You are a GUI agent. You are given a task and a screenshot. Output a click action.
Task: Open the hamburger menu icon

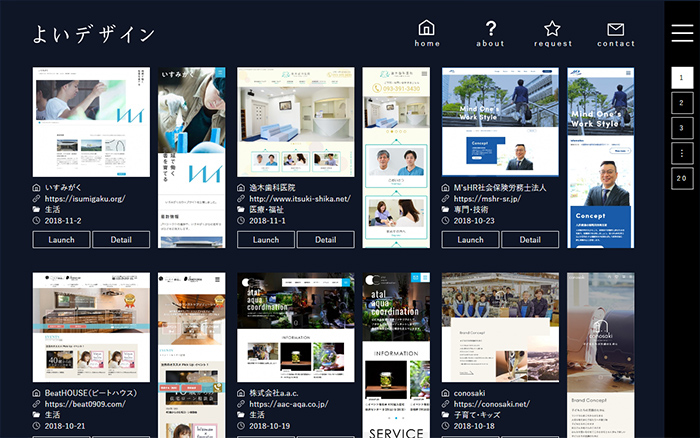(x=682, y=33)
